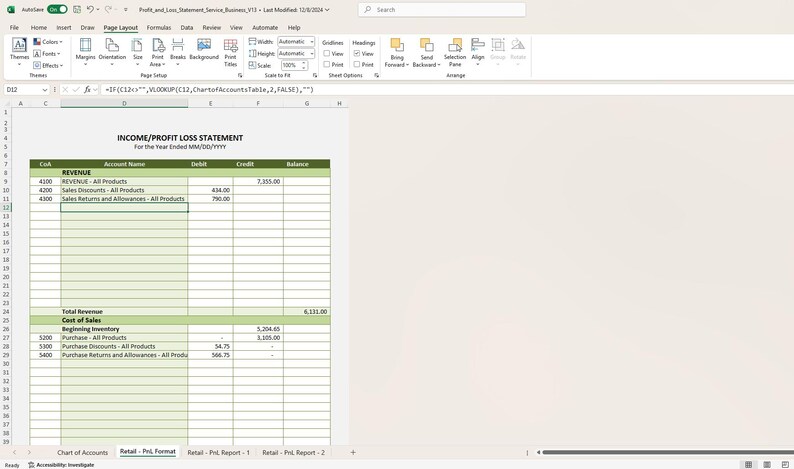The width and height of the screenshot is (794, 469).
Task: Switch to the Home ribbon tab
Action: 38,27
